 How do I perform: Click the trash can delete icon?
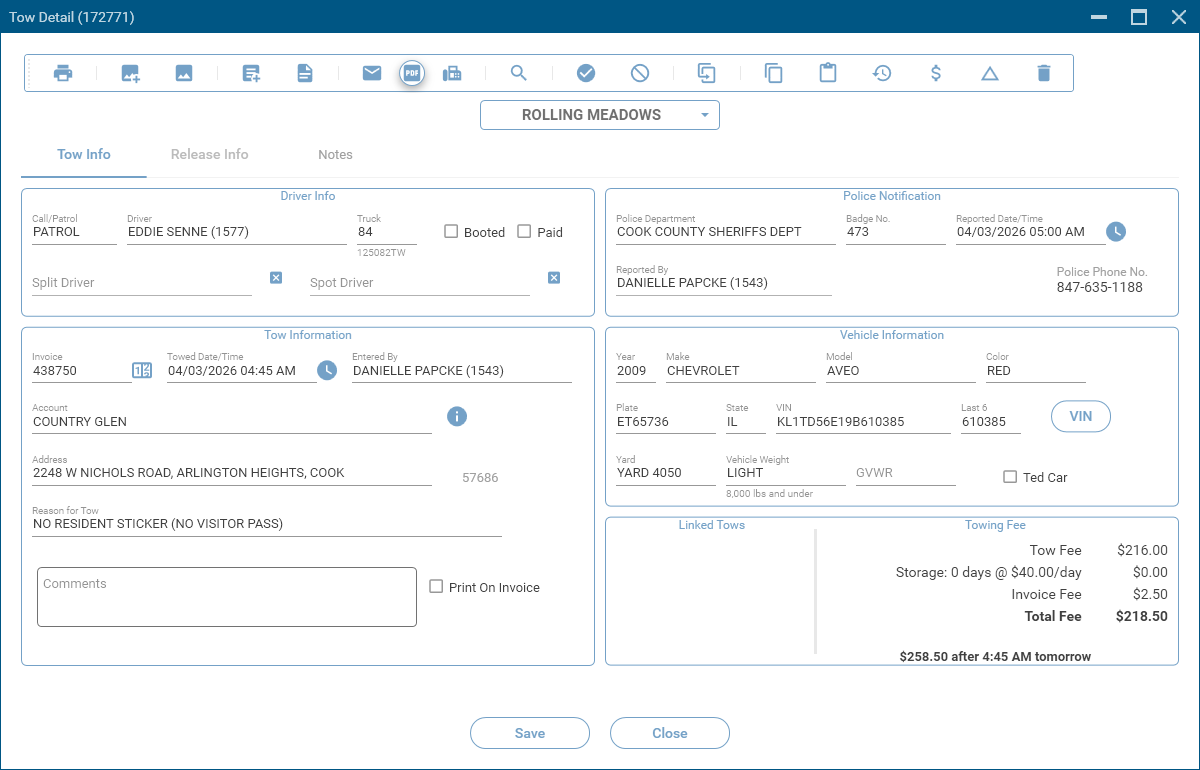point(1044,73)
